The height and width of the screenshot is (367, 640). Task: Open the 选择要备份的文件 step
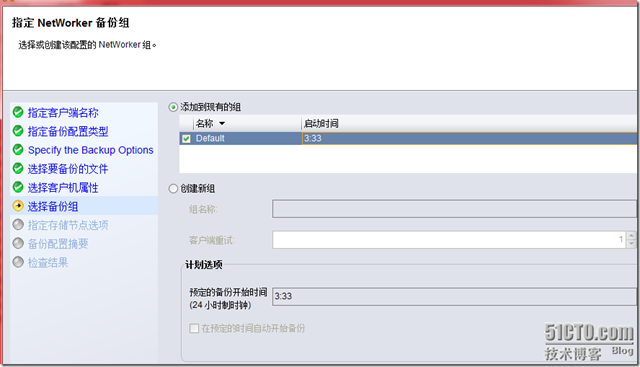68,169
